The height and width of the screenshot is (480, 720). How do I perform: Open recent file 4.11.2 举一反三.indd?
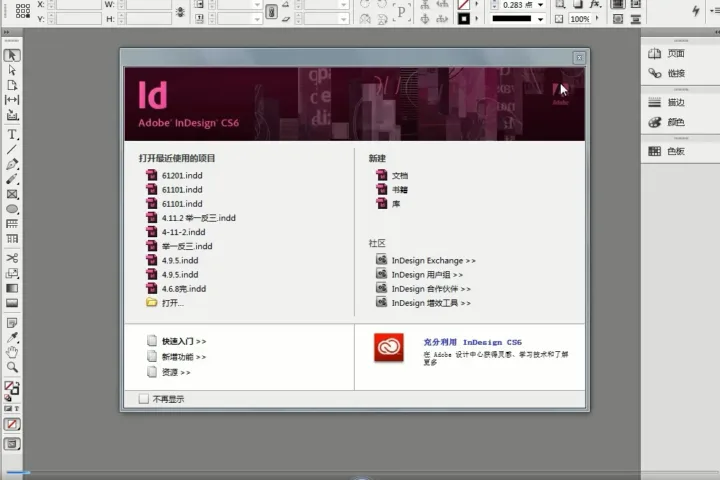click(x=198, y=218)
